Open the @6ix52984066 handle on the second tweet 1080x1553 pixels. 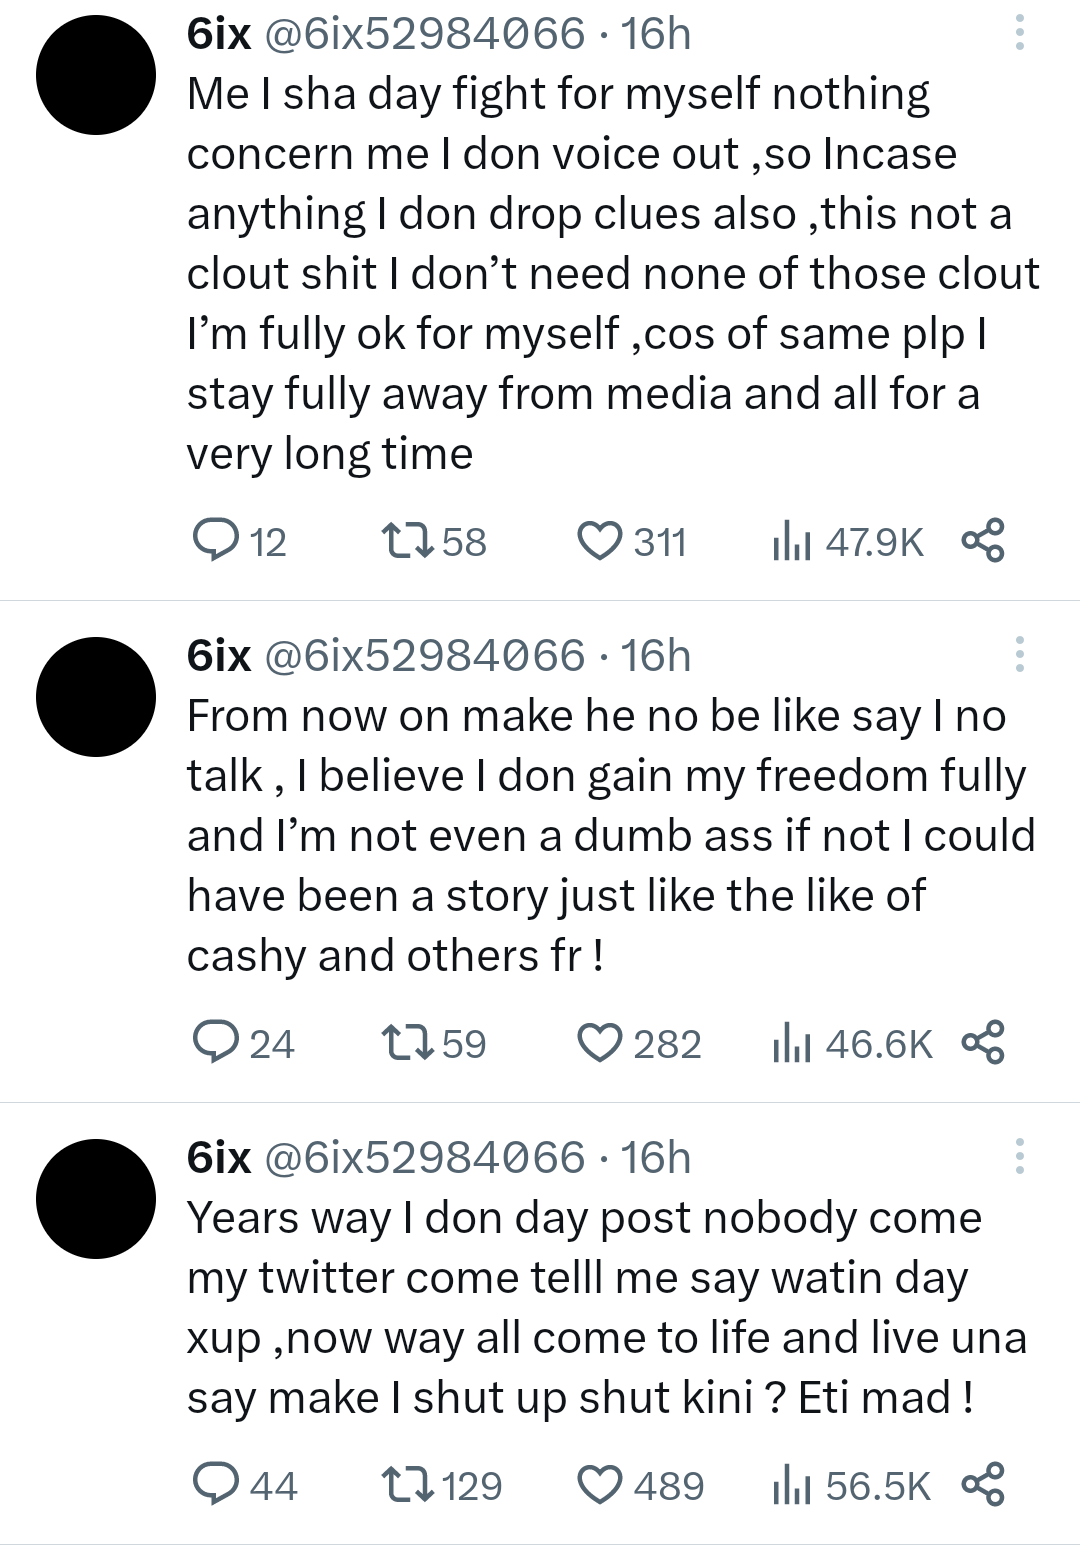point(424,656)
